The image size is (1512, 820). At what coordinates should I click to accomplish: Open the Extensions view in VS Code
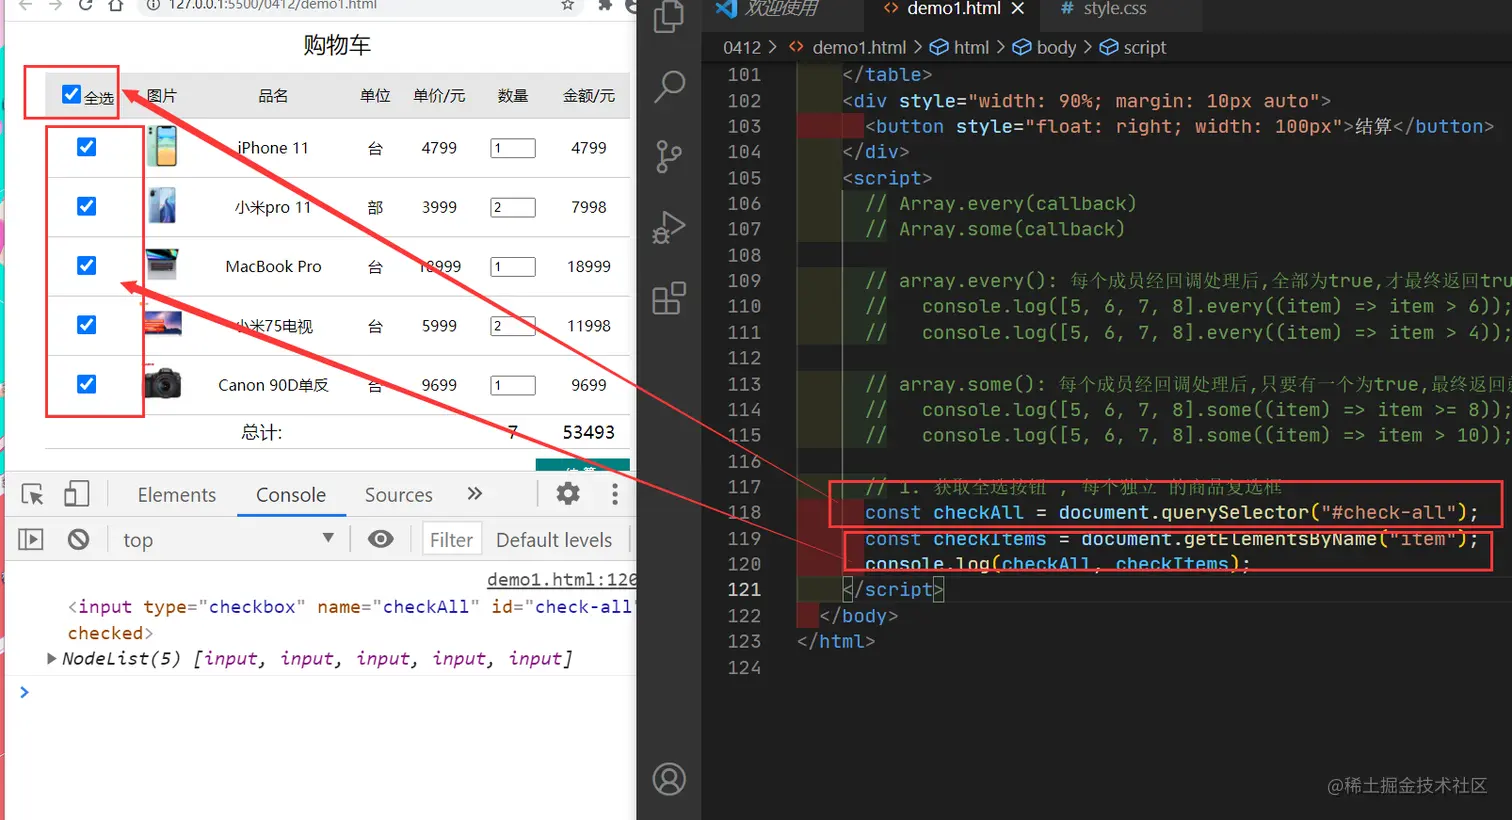click(x=669, y=297)
